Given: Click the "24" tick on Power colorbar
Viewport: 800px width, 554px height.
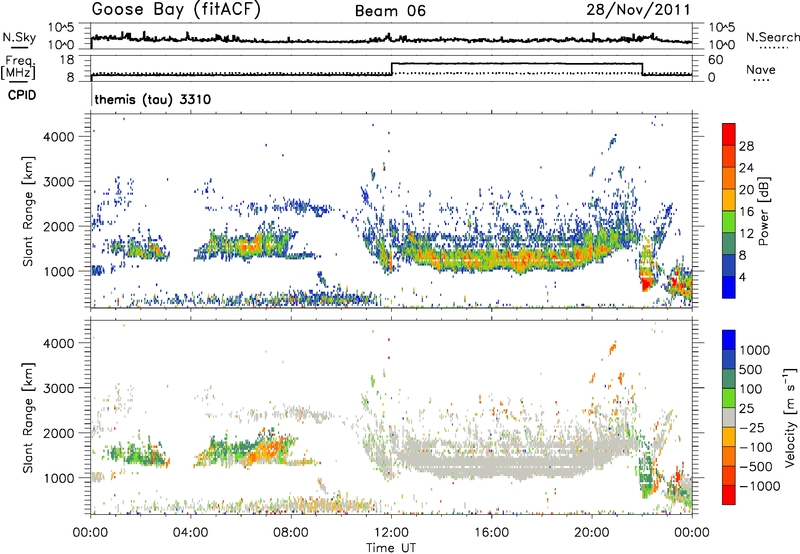Looking at the screenshot, I should click(746, 168).
